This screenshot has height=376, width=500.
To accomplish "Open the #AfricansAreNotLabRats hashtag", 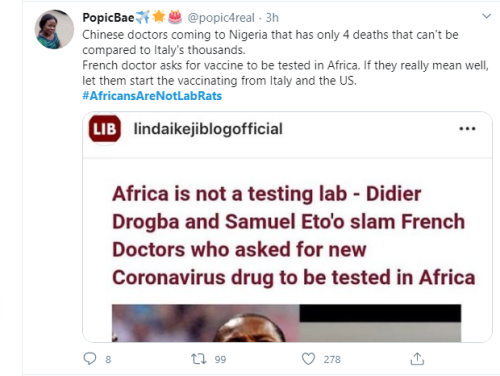I will pos(152,96).
